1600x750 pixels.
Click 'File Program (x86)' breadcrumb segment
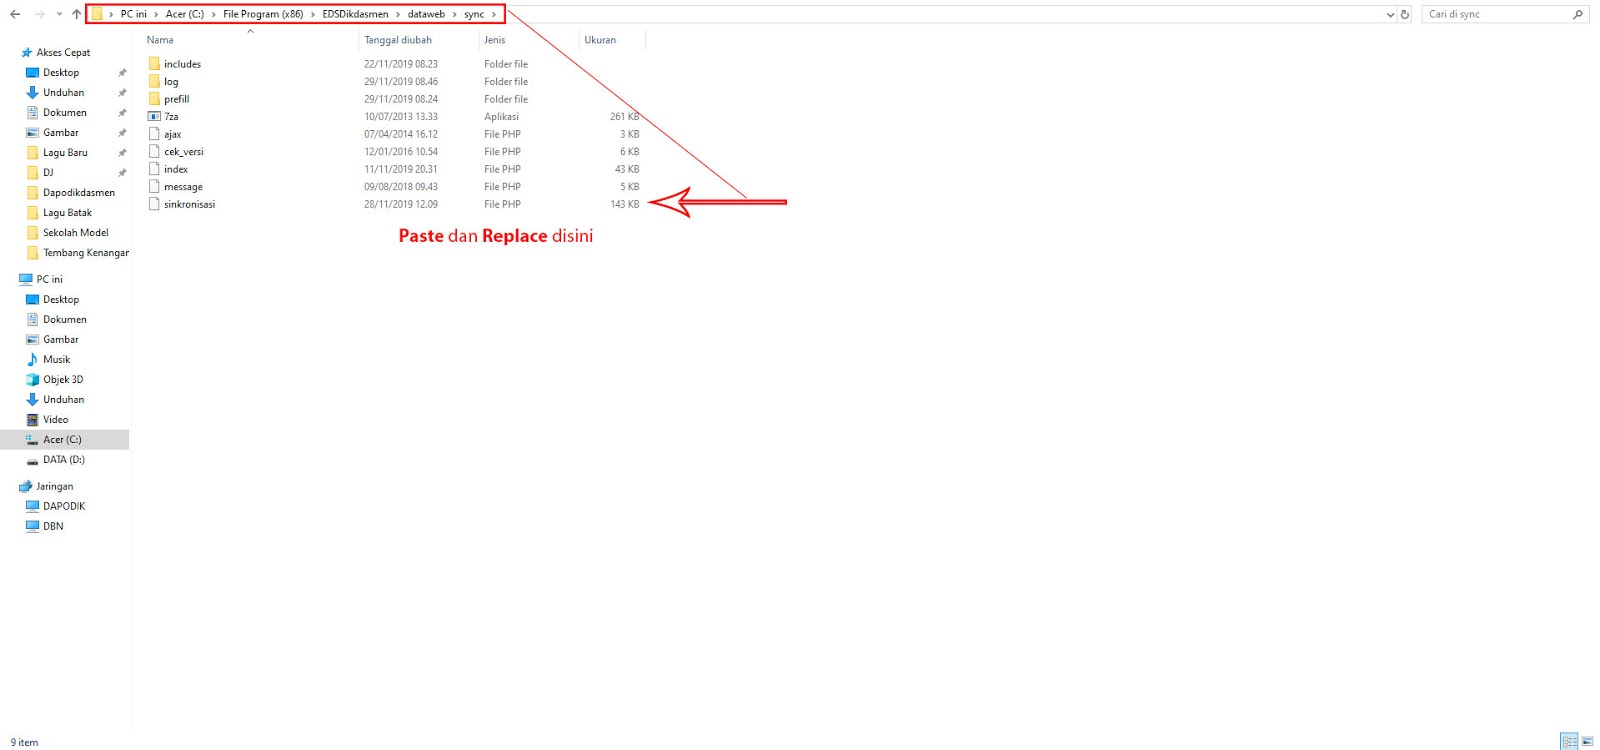263,14
